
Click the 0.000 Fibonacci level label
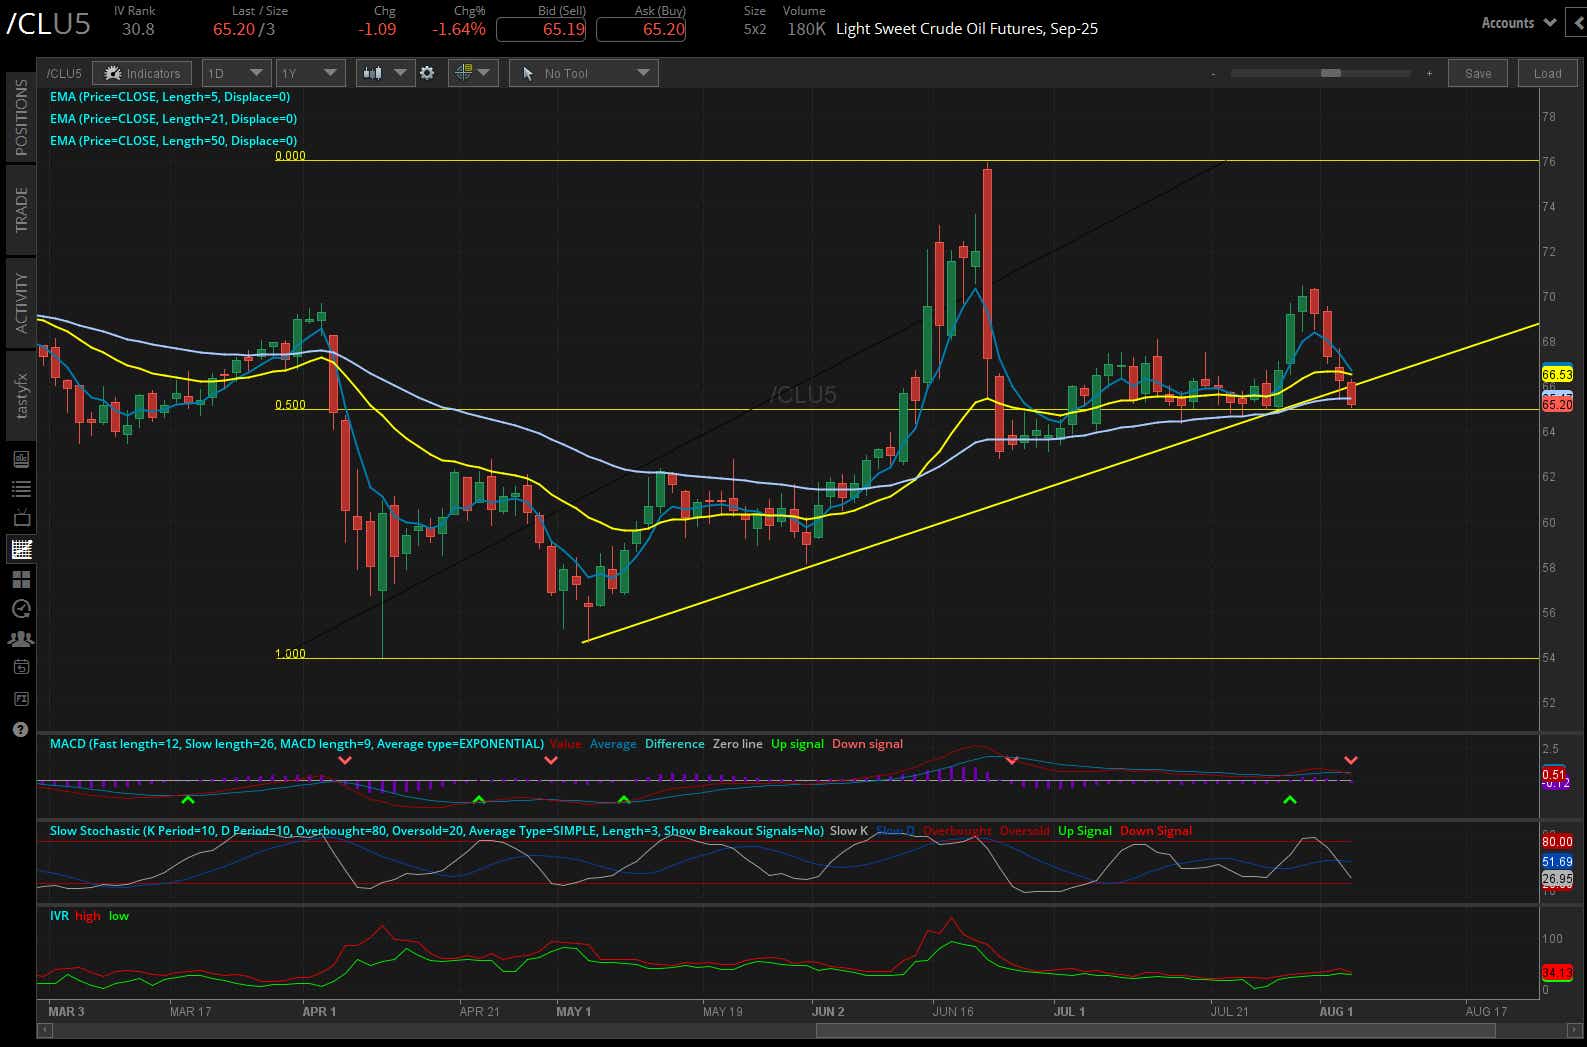tap(290, 155)
